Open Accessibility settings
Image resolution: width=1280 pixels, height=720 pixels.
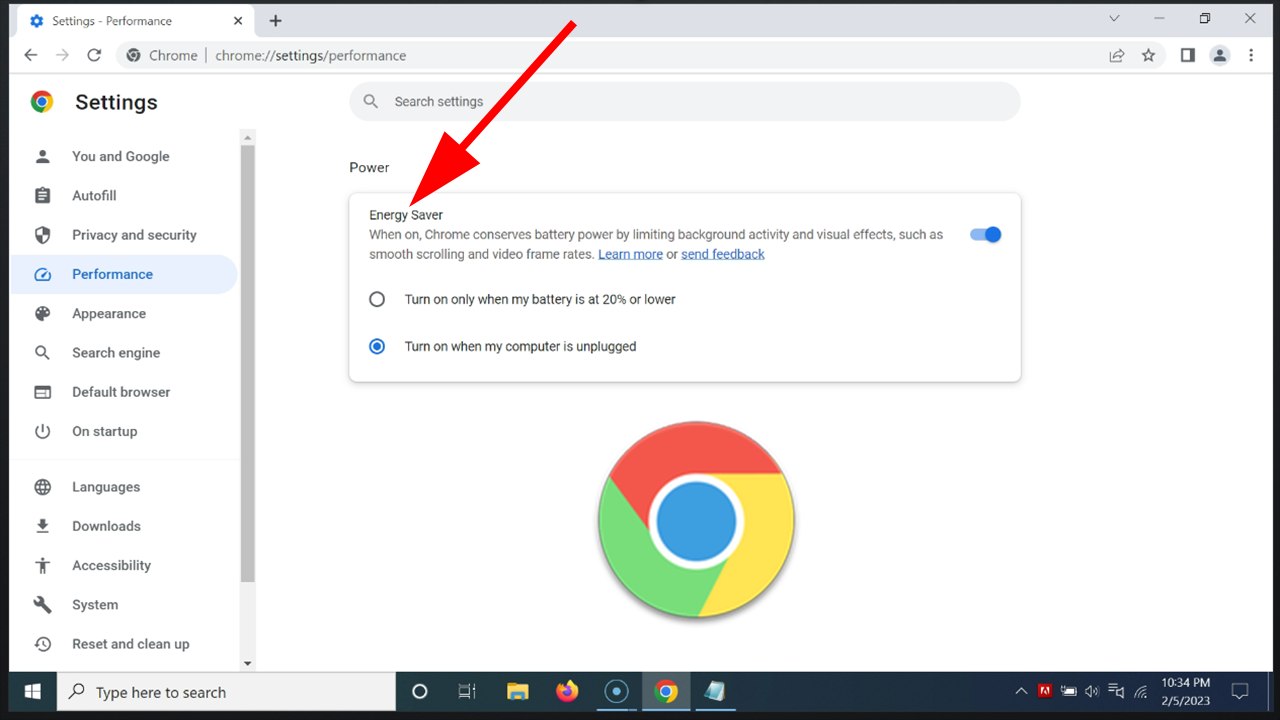[111, 566]
